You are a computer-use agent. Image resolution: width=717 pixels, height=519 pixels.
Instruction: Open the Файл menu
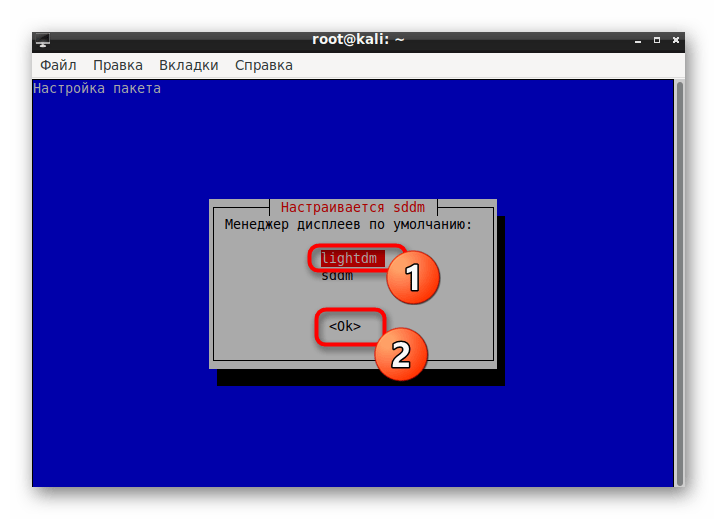click(58, 65)
